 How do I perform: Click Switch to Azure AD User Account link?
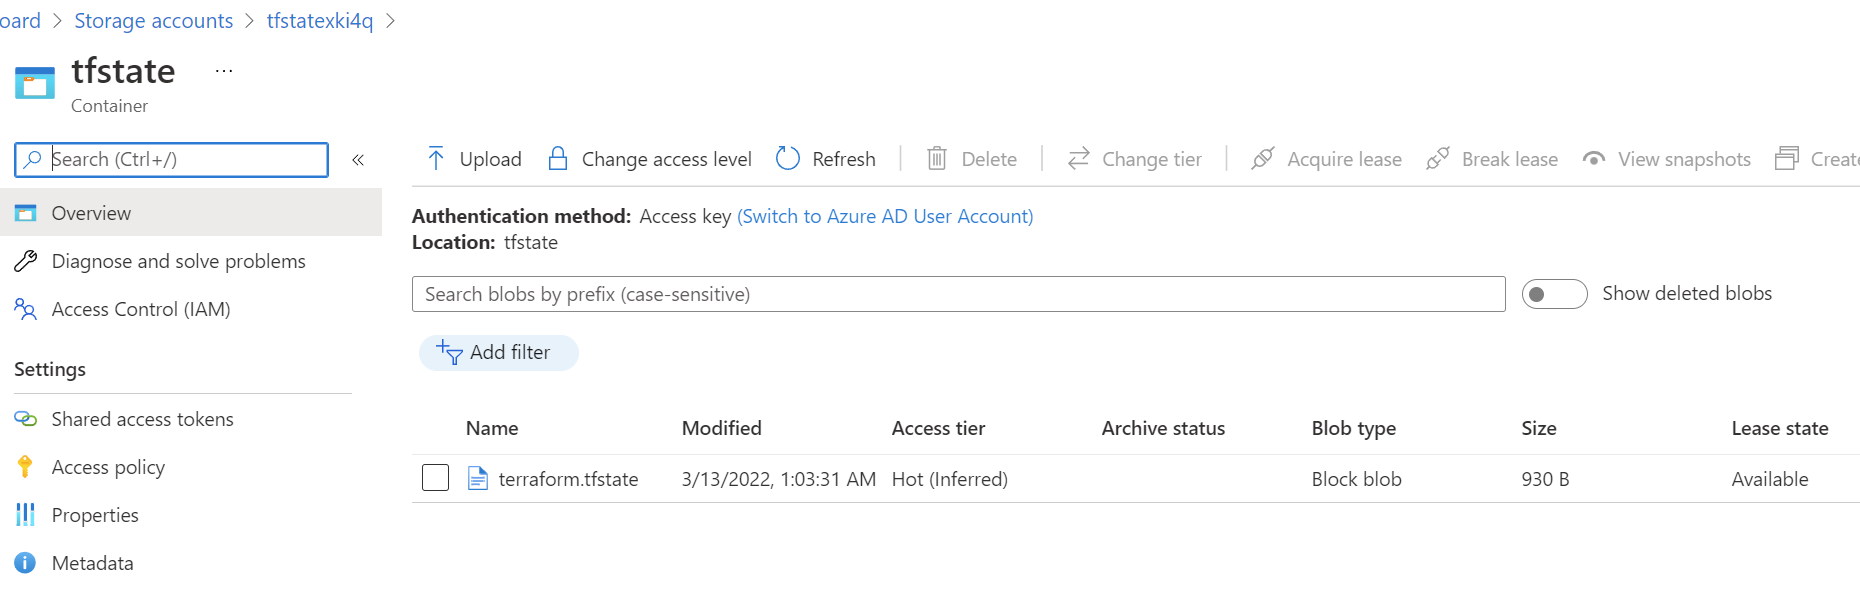885,216
